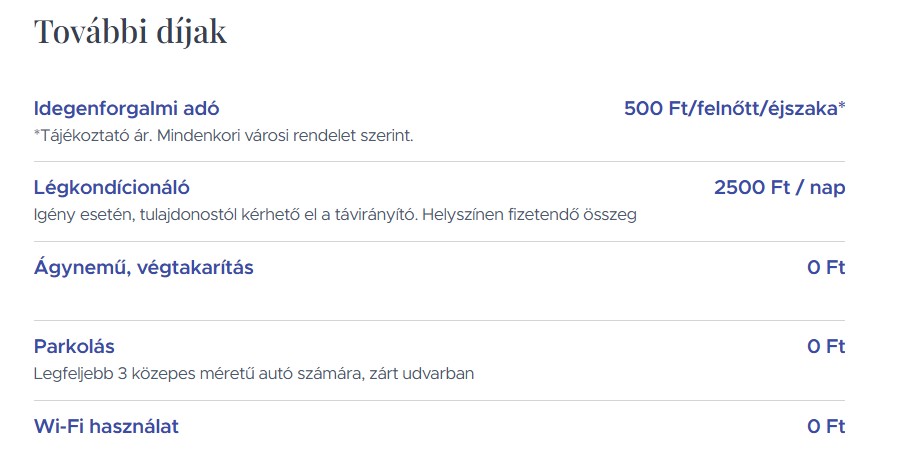Click the asterisk after the tourist tax price
The height and width of the screenshot is (473, 902).
842,106
